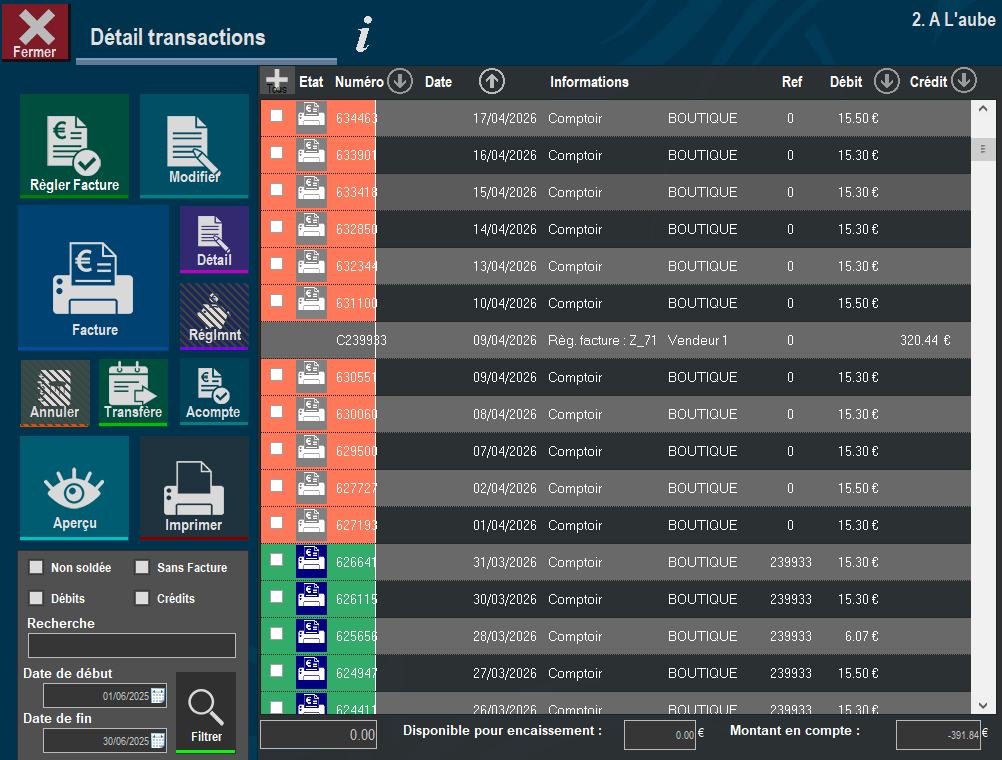Screen dimensions: 1002x760
Task: Click the information 'i' icon
Action: (364, 35)
